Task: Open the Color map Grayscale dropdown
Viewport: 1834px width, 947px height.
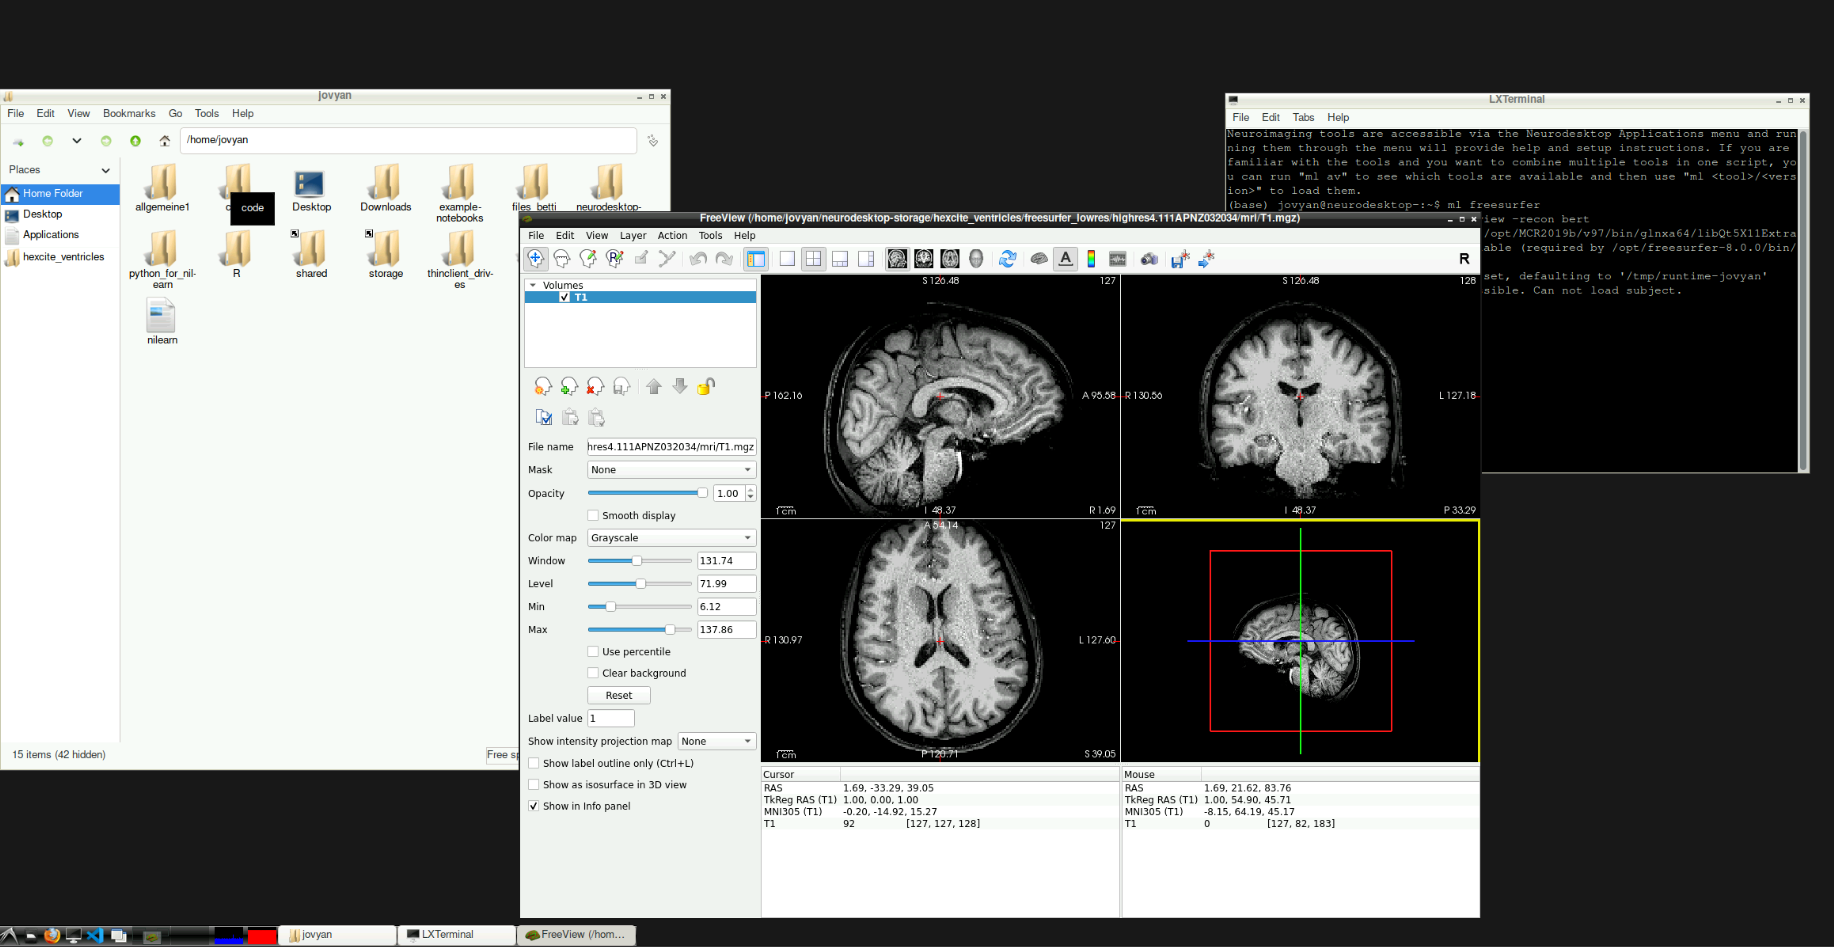Action: 671,538
